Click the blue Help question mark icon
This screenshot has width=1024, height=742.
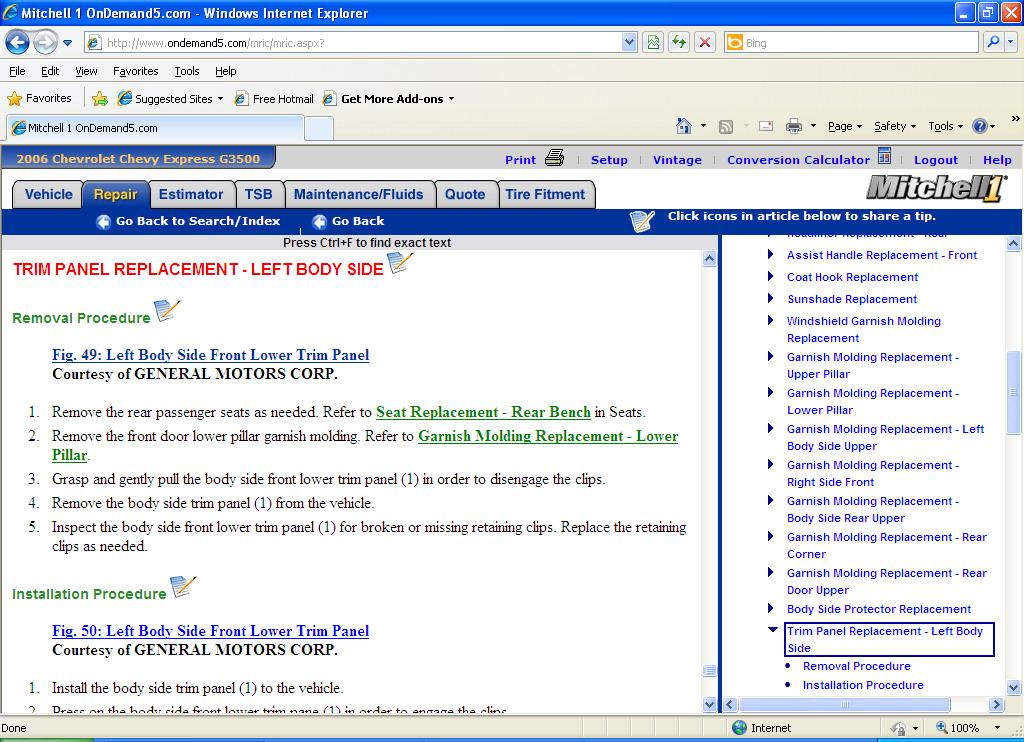980,126
